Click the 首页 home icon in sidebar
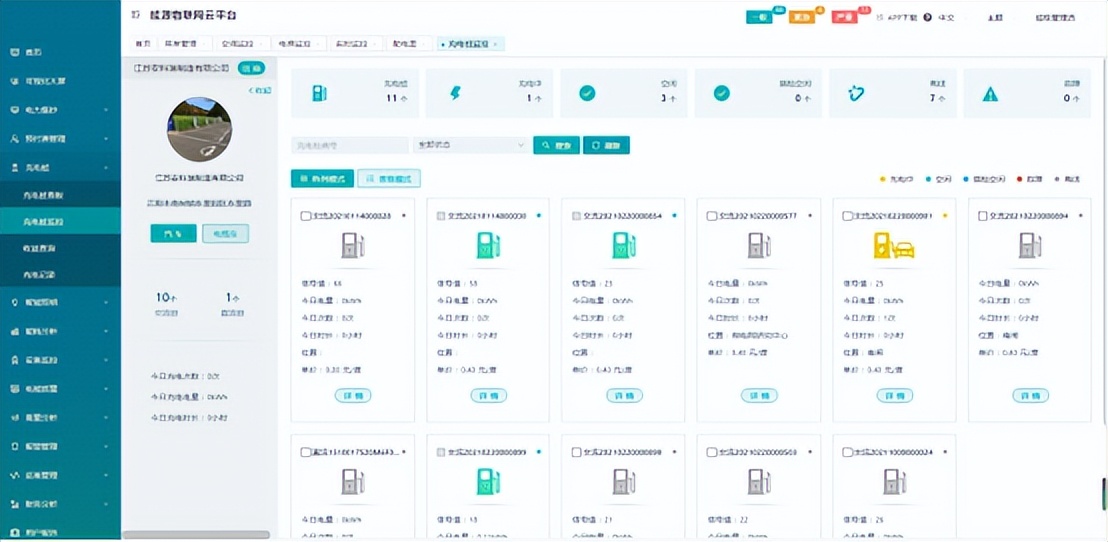1108x542 pixels. (14, 52)
